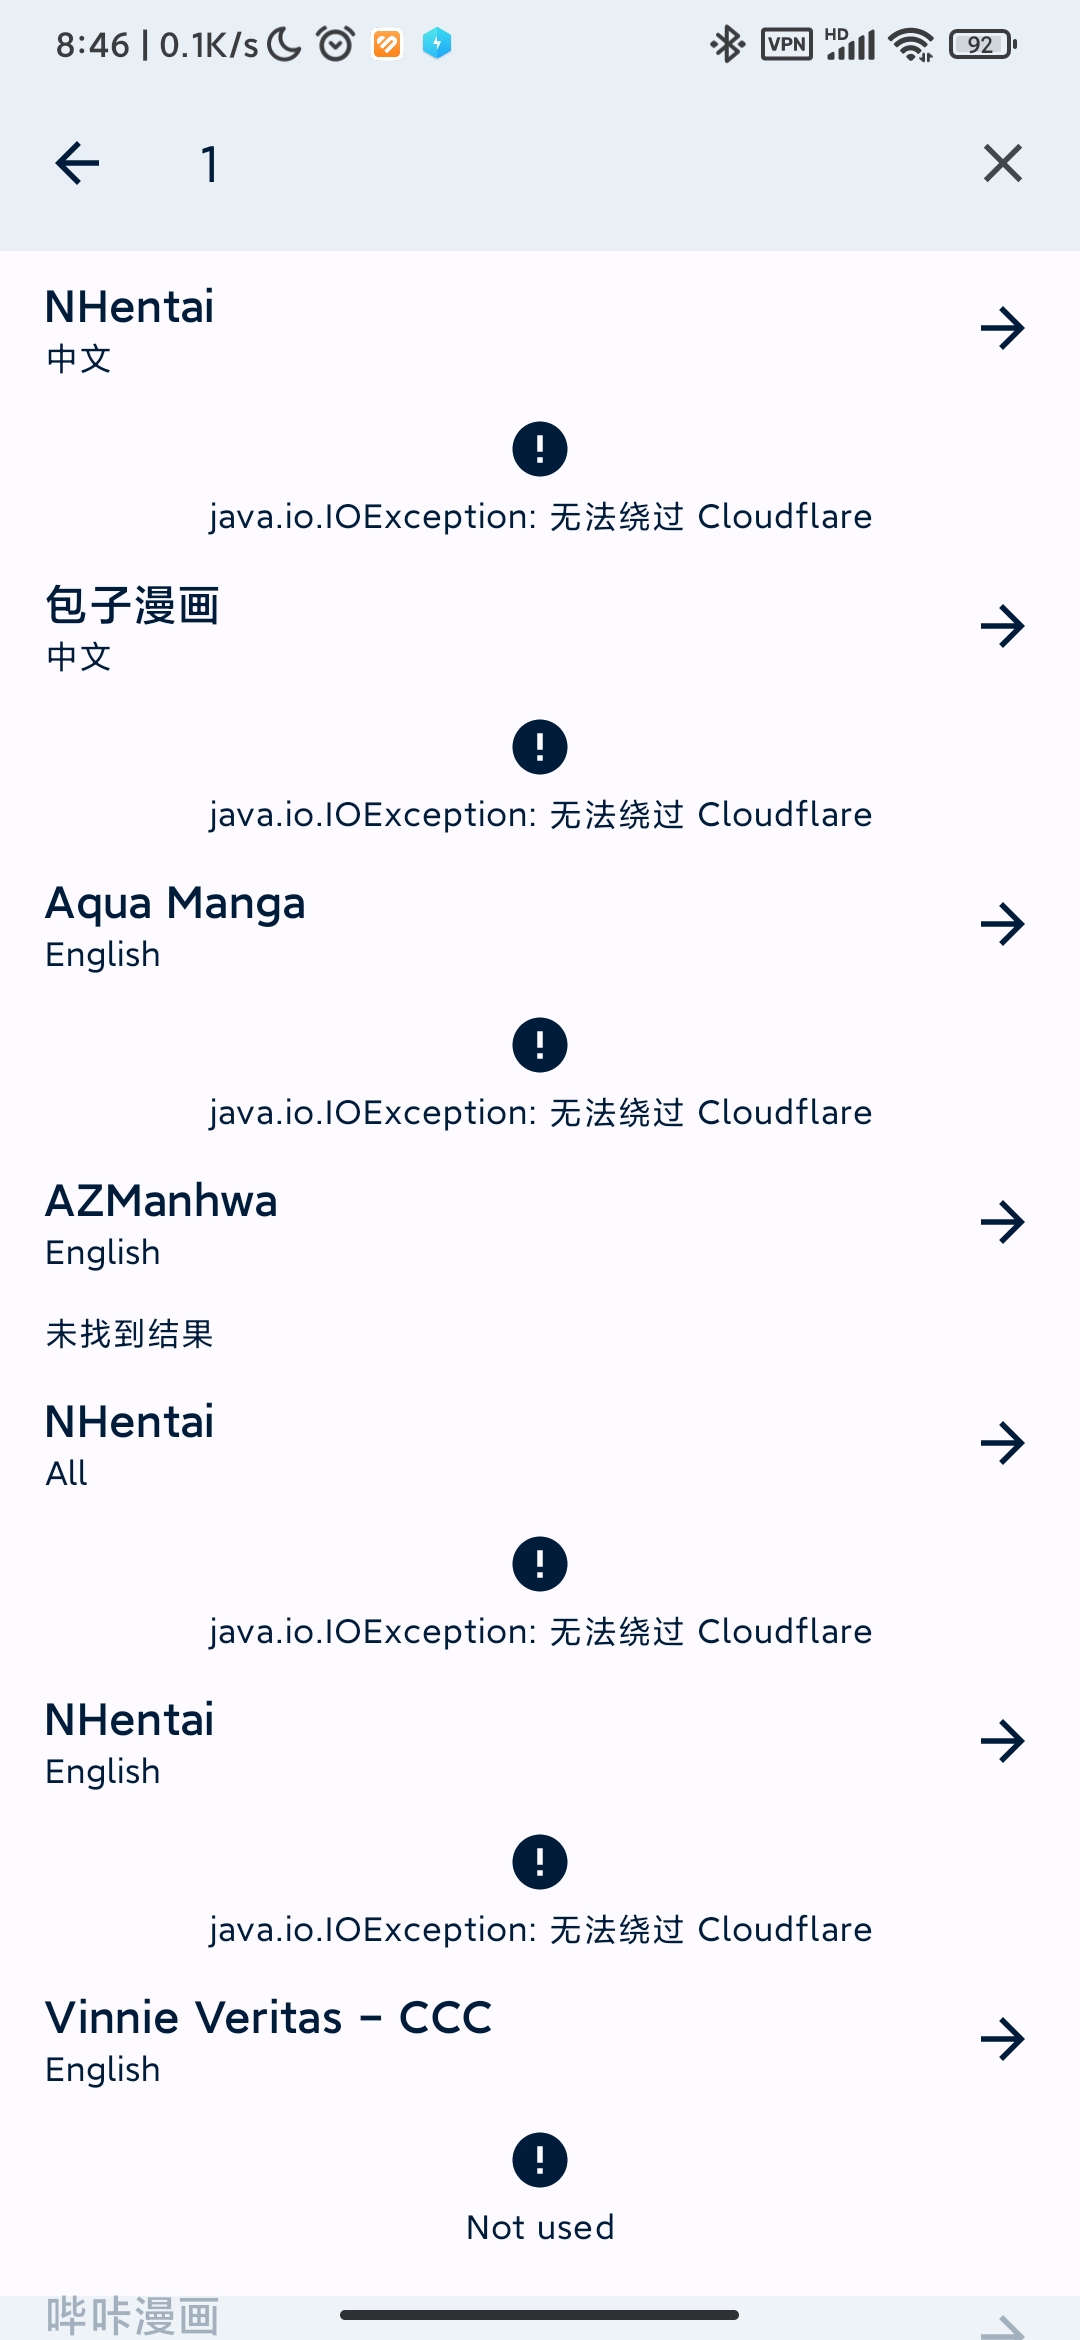Select the 包子漫画 source title
The width and height of the screenshot is (1080, 2340).
point(133,606)
